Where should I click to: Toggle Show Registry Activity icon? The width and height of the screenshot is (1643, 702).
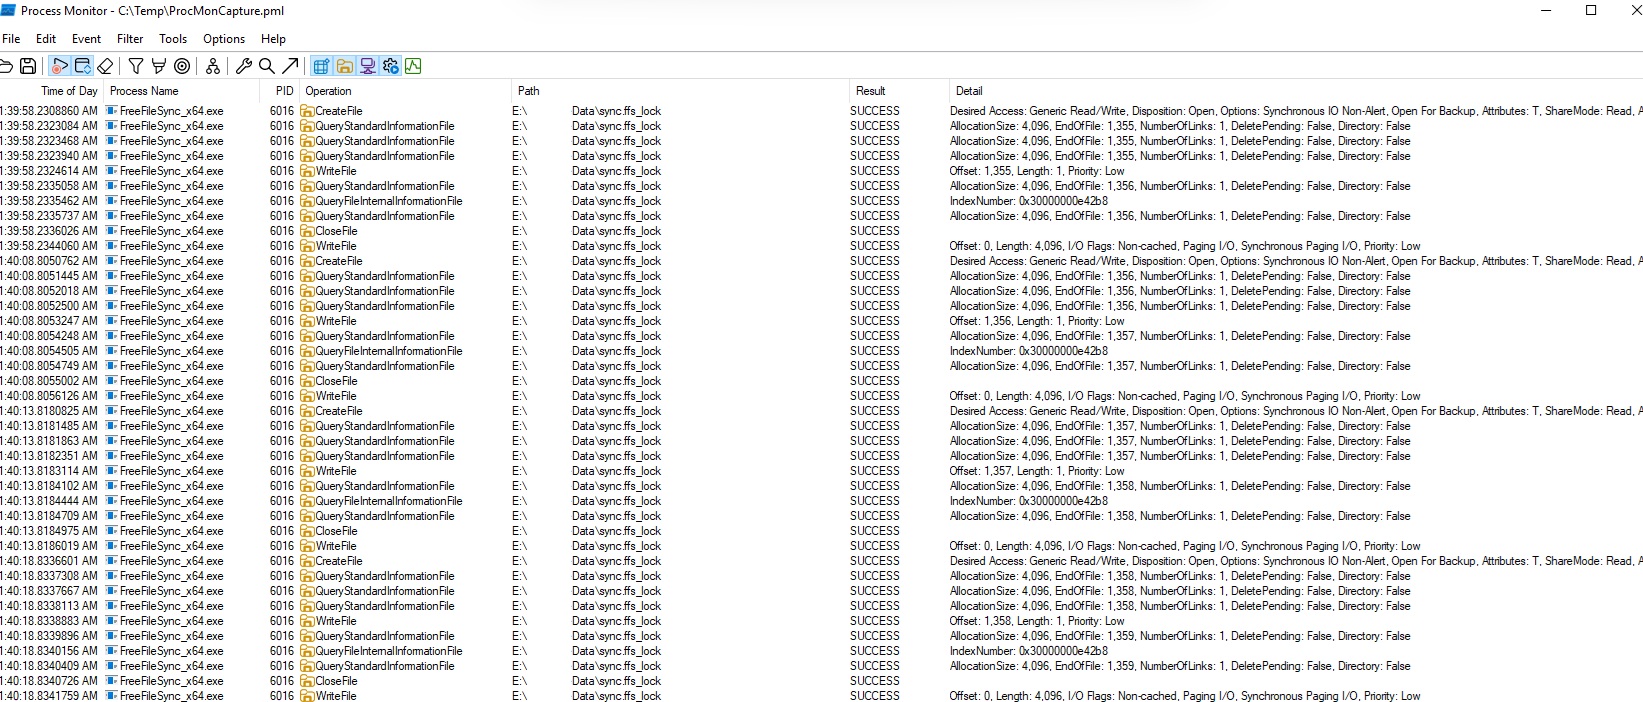[321, 66]
